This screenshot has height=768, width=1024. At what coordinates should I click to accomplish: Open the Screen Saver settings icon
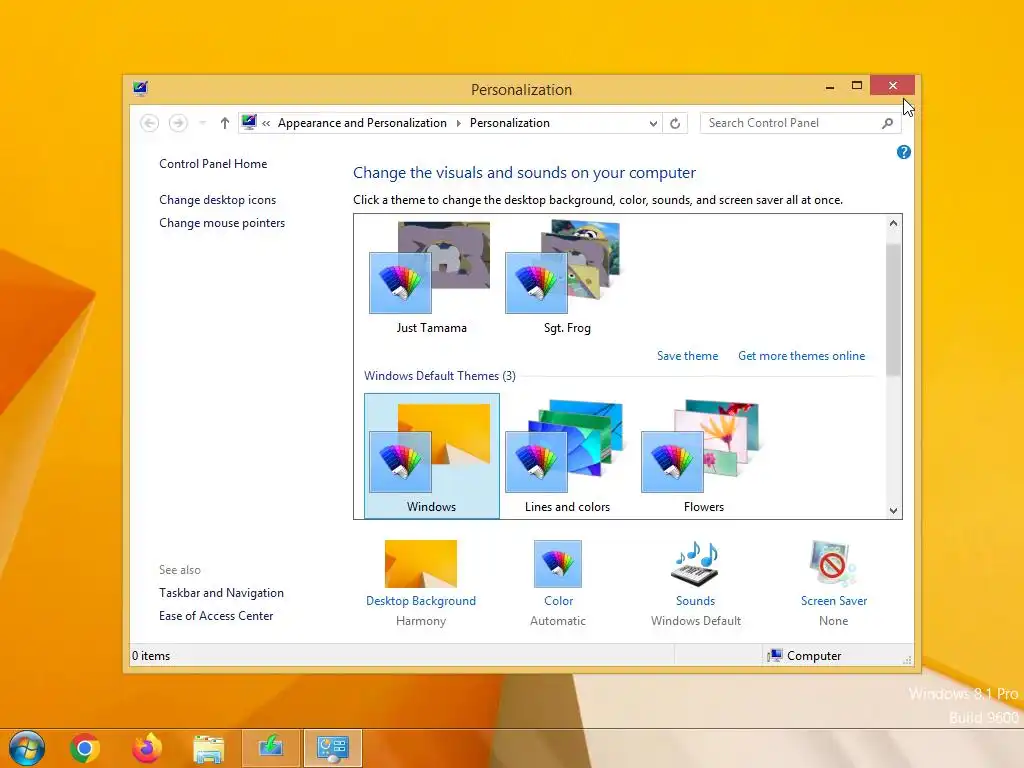[833, 564]
